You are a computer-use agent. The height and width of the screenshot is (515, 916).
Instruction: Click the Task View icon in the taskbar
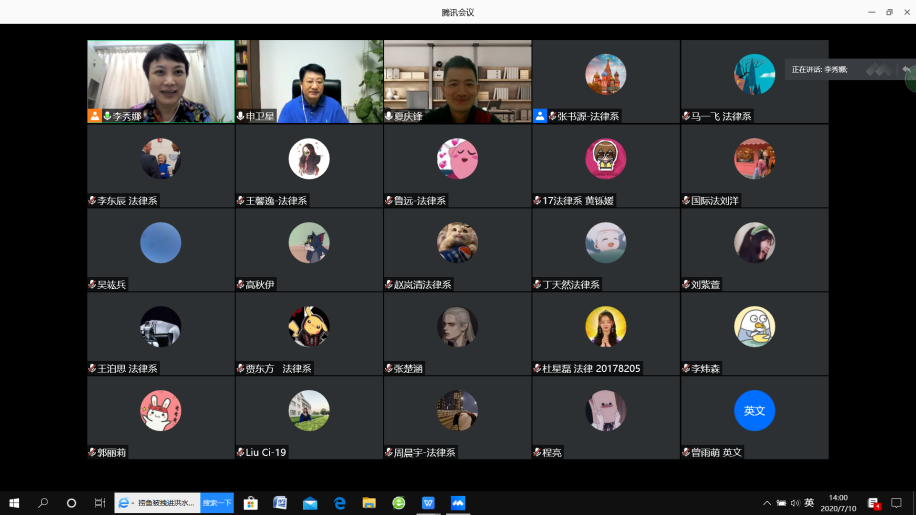pos(100,503)
